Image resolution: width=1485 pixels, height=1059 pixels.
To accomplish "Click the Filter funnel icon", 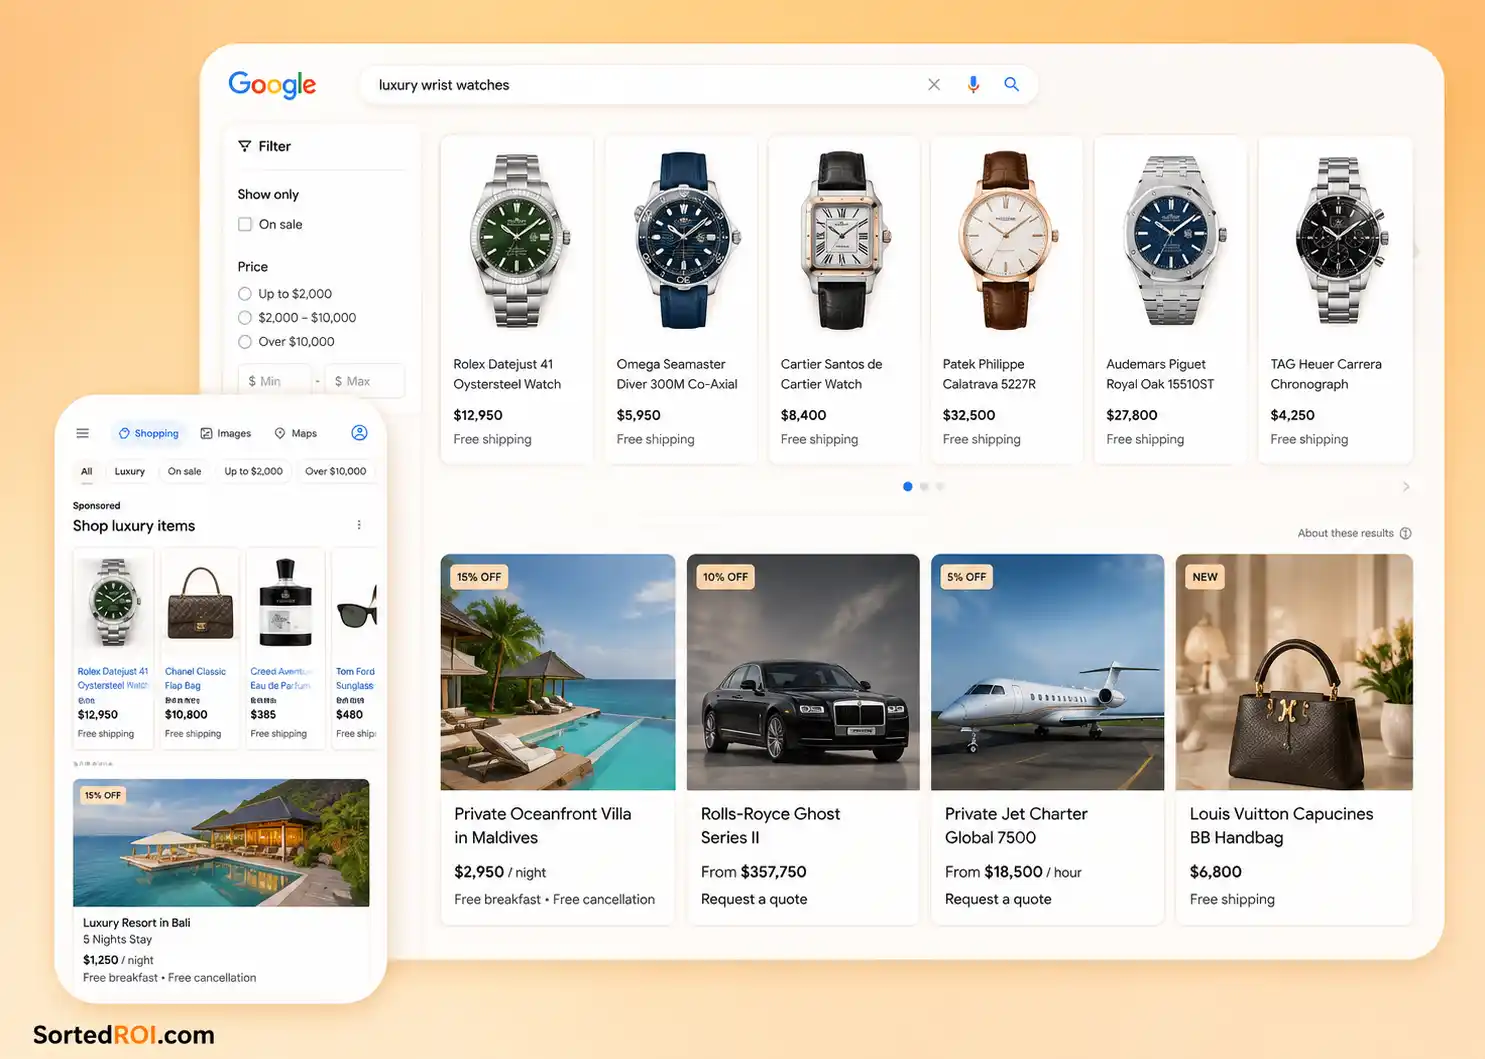I will (x=245, y=146).
